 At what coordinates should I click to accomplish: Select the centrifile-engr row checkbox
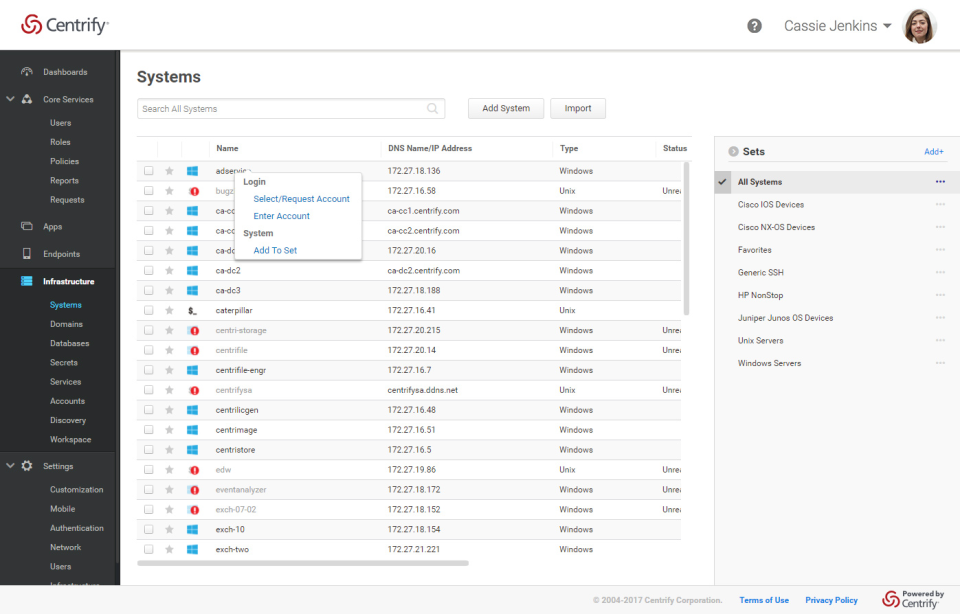[149, 370]
